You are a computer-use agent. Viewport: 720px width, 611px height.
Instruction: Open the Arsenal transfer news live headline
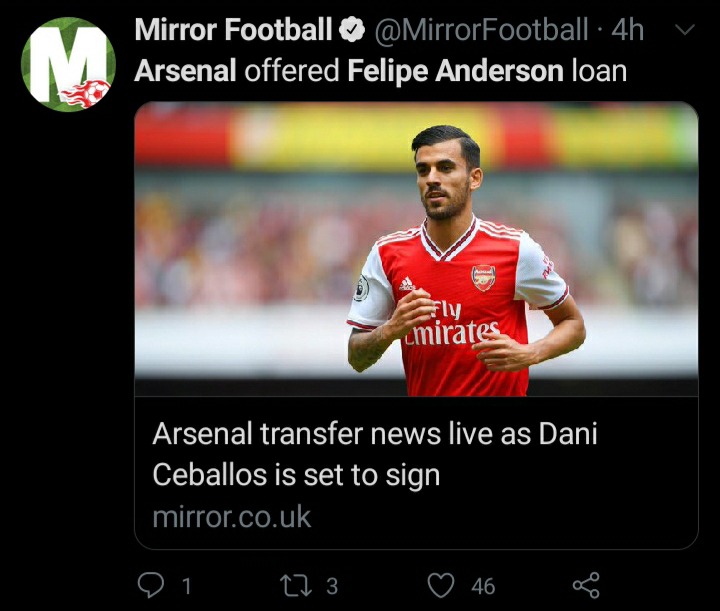[x=375, y=454]
